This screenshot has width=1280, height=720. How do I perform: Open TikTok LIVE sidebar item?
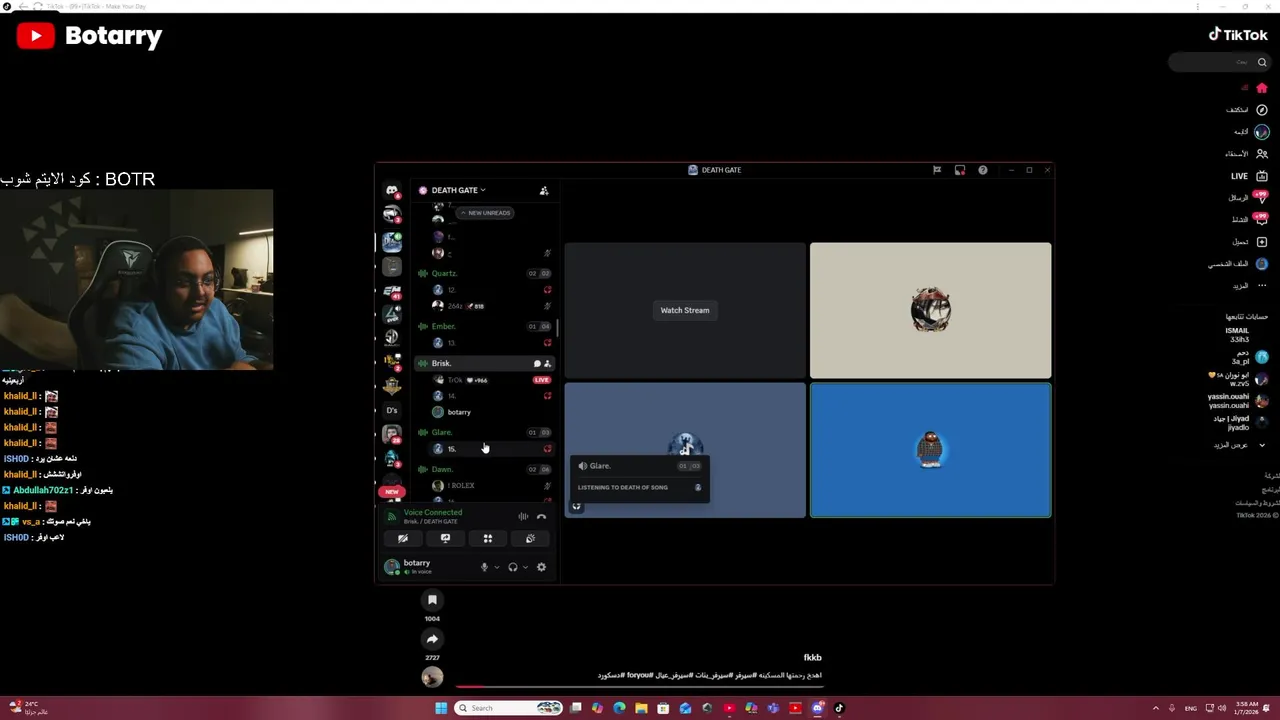point(1249,176)
